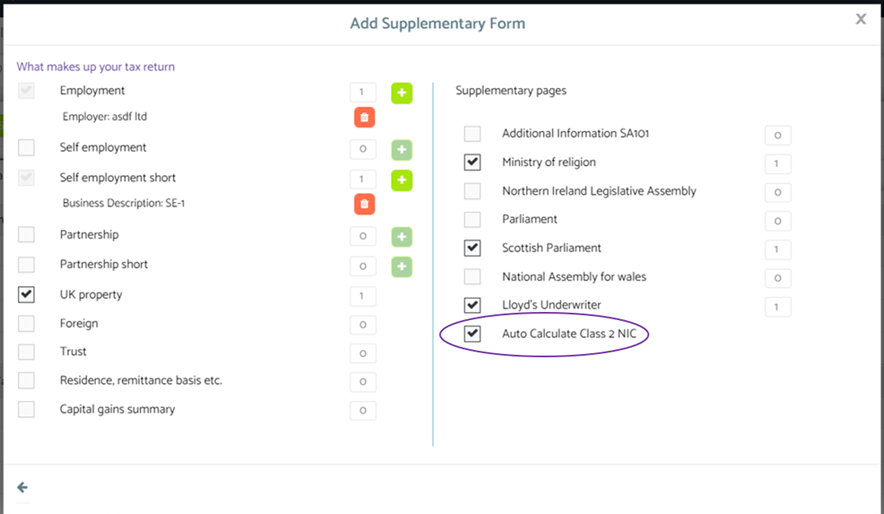This screenshot has height=514, width=884.
Task: Click plus icon next to Partnership
Action: 401,237
